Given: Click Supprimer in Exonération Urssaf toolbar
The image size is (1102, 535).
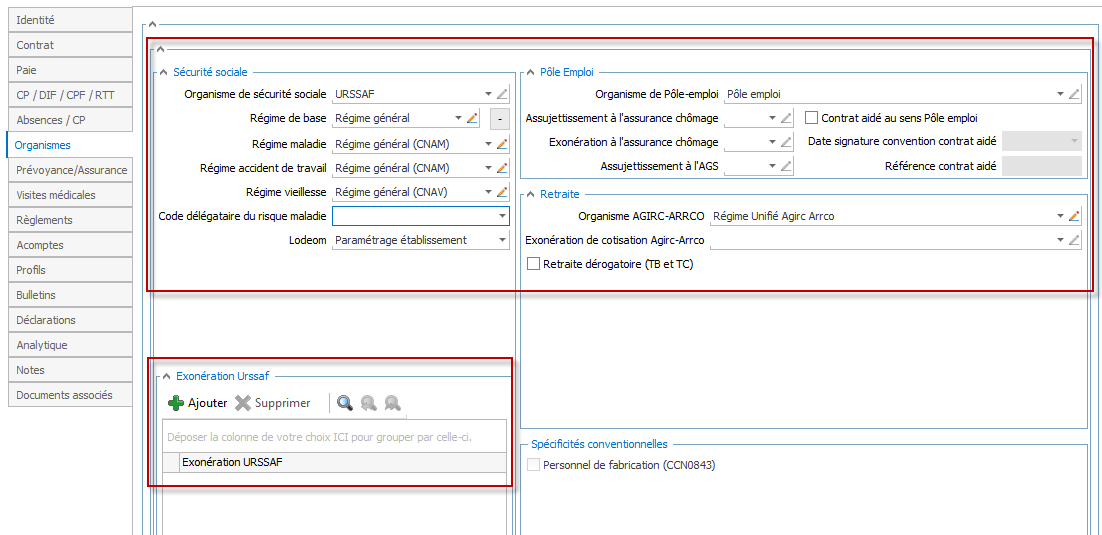Looking at the screenshot, I should click(273, 403).
